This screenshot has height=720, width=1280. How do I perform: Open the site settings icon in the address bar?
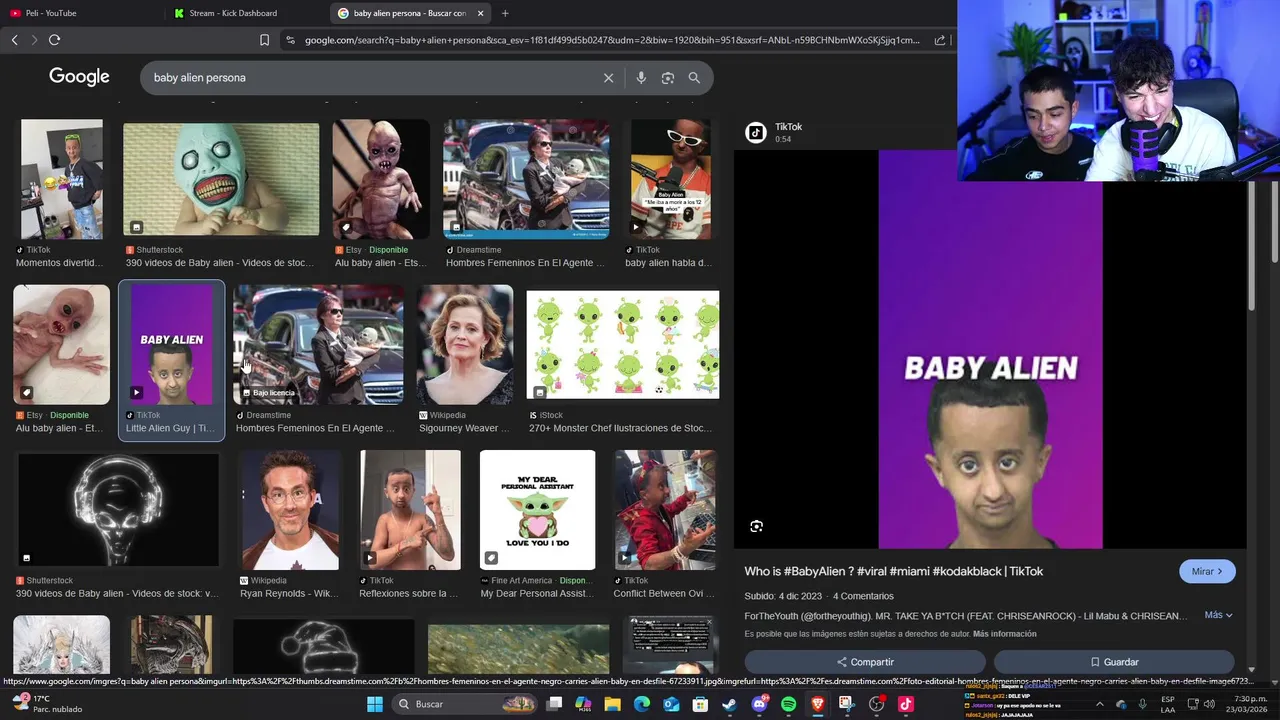click(x=290, y=40)
